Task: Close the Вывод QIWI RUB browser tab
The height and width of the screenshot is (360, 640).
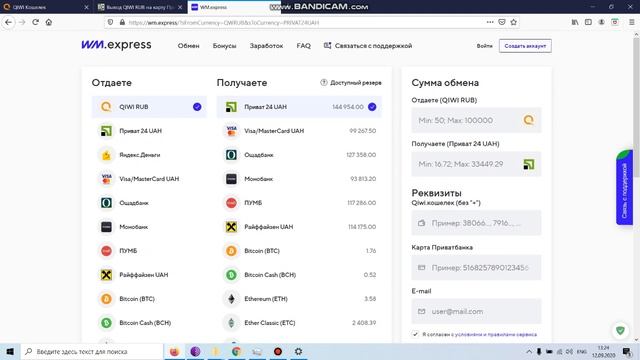Action: pos(180,7)
